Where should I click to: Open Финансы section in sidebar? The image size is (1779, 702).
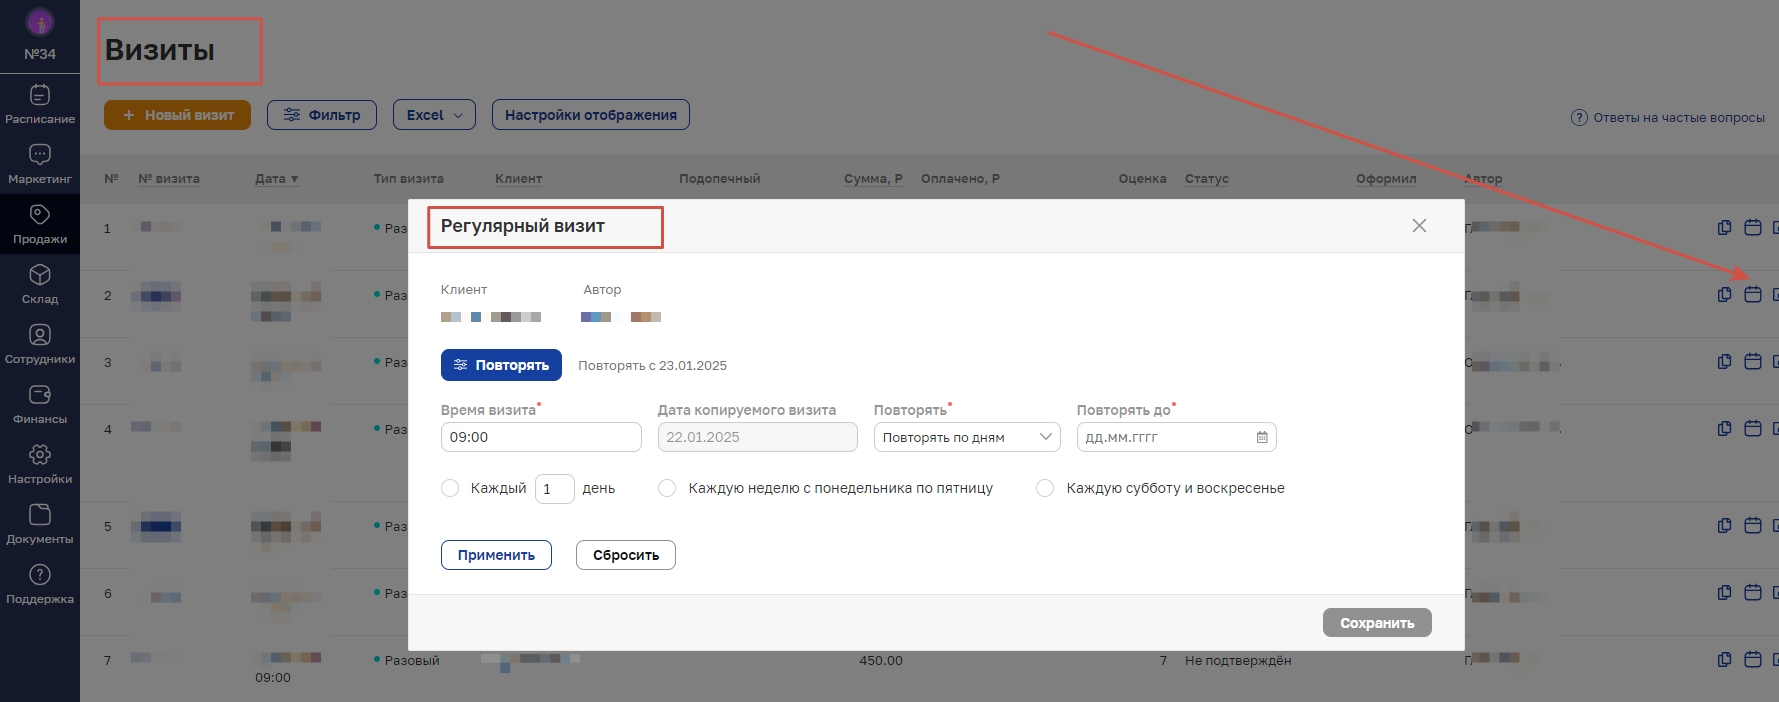click(x=40, y=404)
